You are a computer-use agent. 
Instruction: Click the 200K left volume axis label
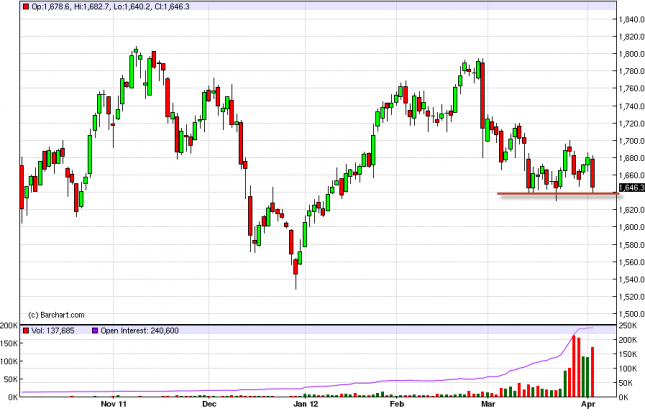coord(9,326)
